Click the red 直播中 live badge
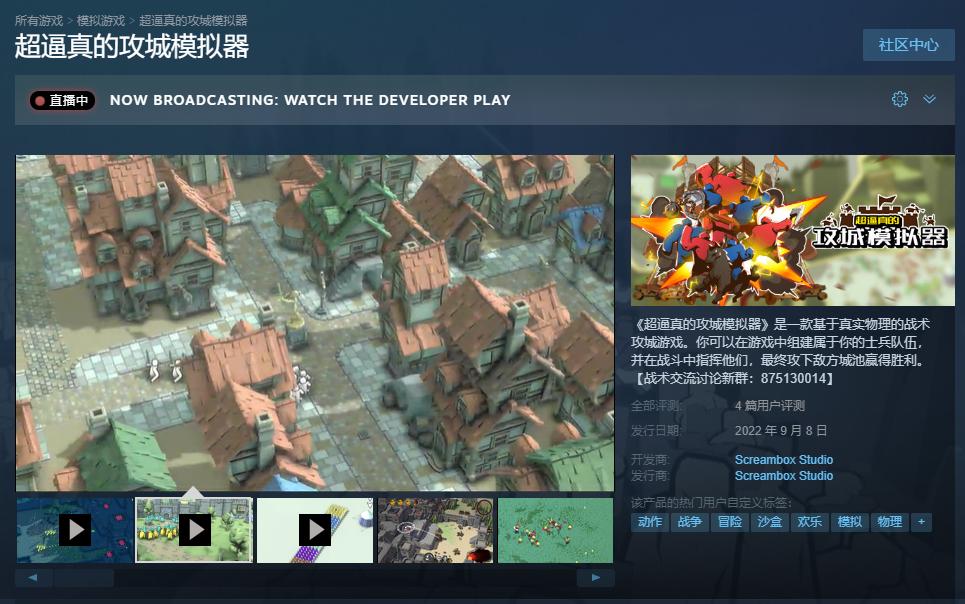This screenshot has height=604, width=965. pyautogui.click(x=60, y=99)
